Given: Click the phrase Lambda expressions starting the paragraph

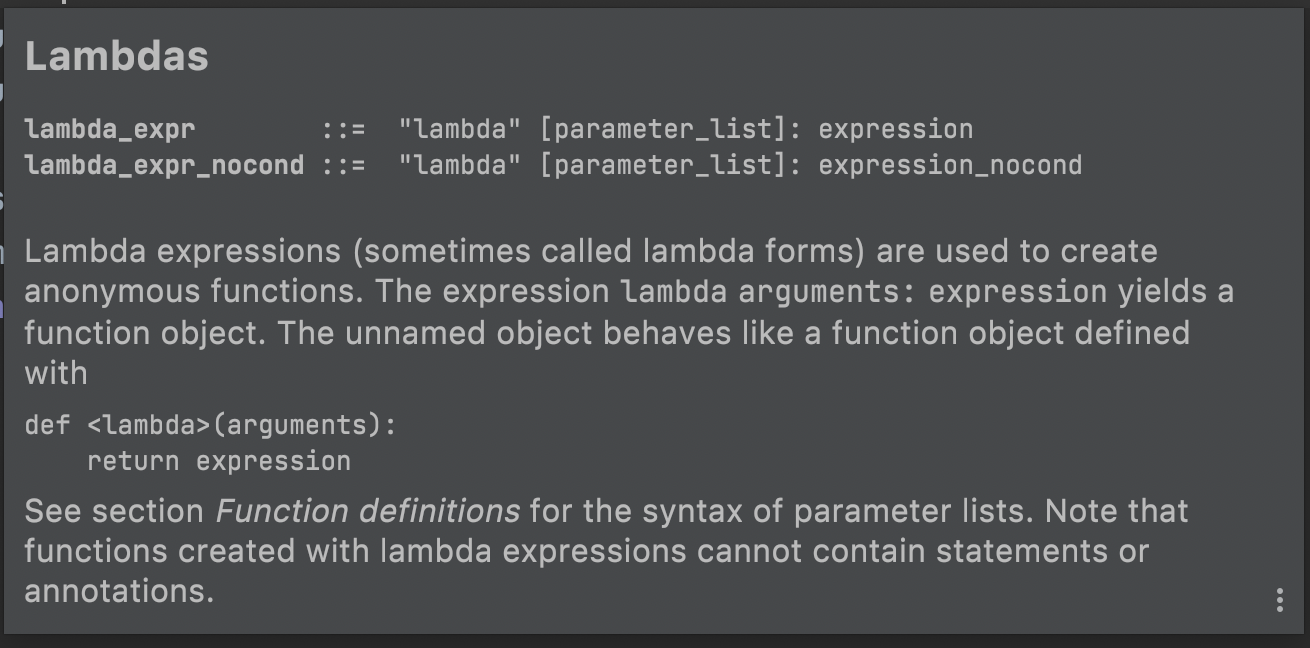Looking at the screenshot, I should [x=183, y=251].
